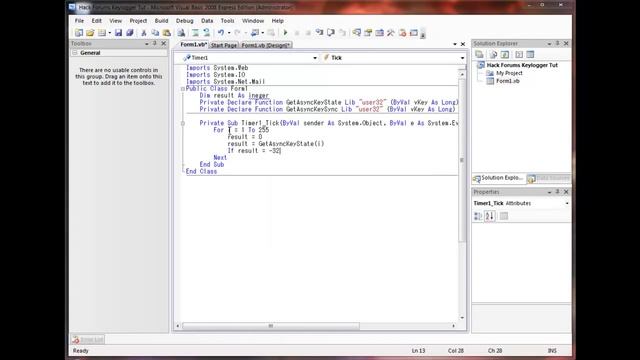Cut selection using the scissors icon

pos(144,33)
